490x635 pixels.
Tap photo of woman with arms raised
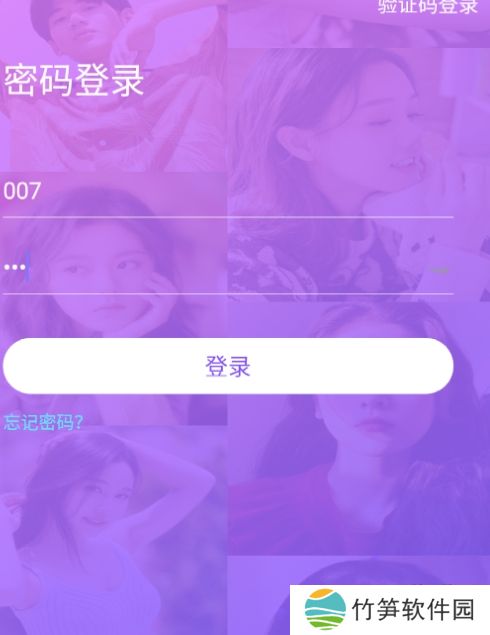click(x=113, y=531)
